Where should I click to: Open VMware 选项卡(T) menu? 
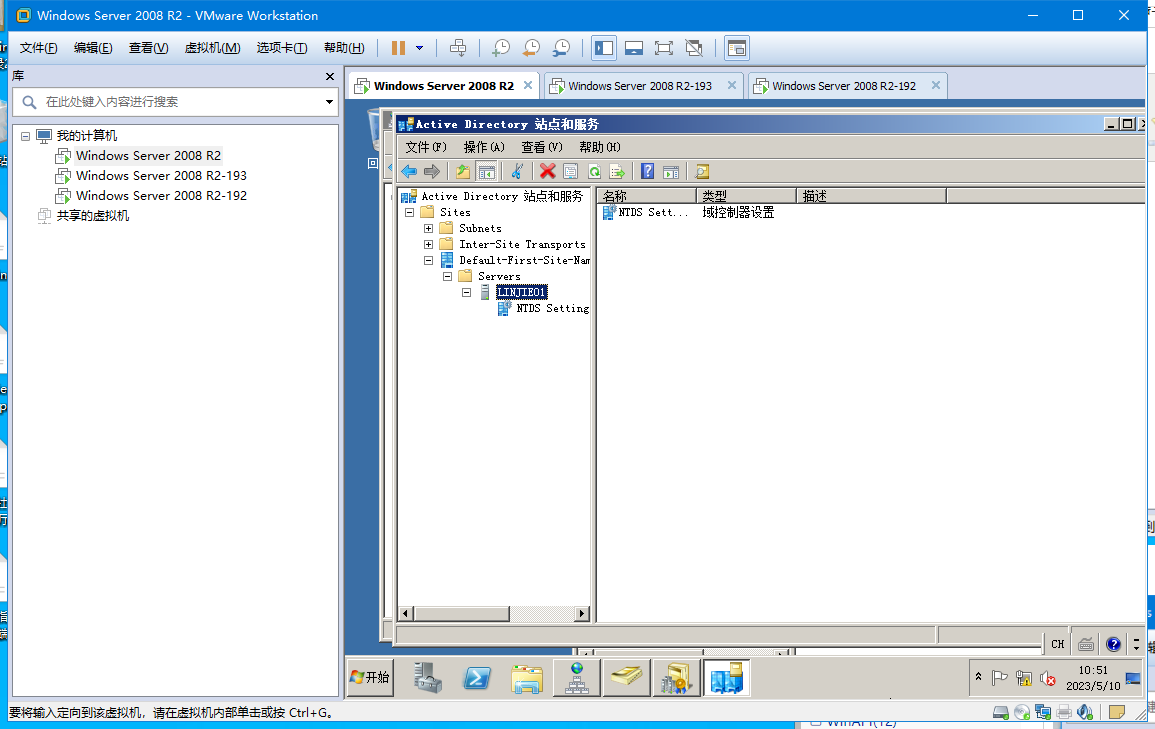282,48
